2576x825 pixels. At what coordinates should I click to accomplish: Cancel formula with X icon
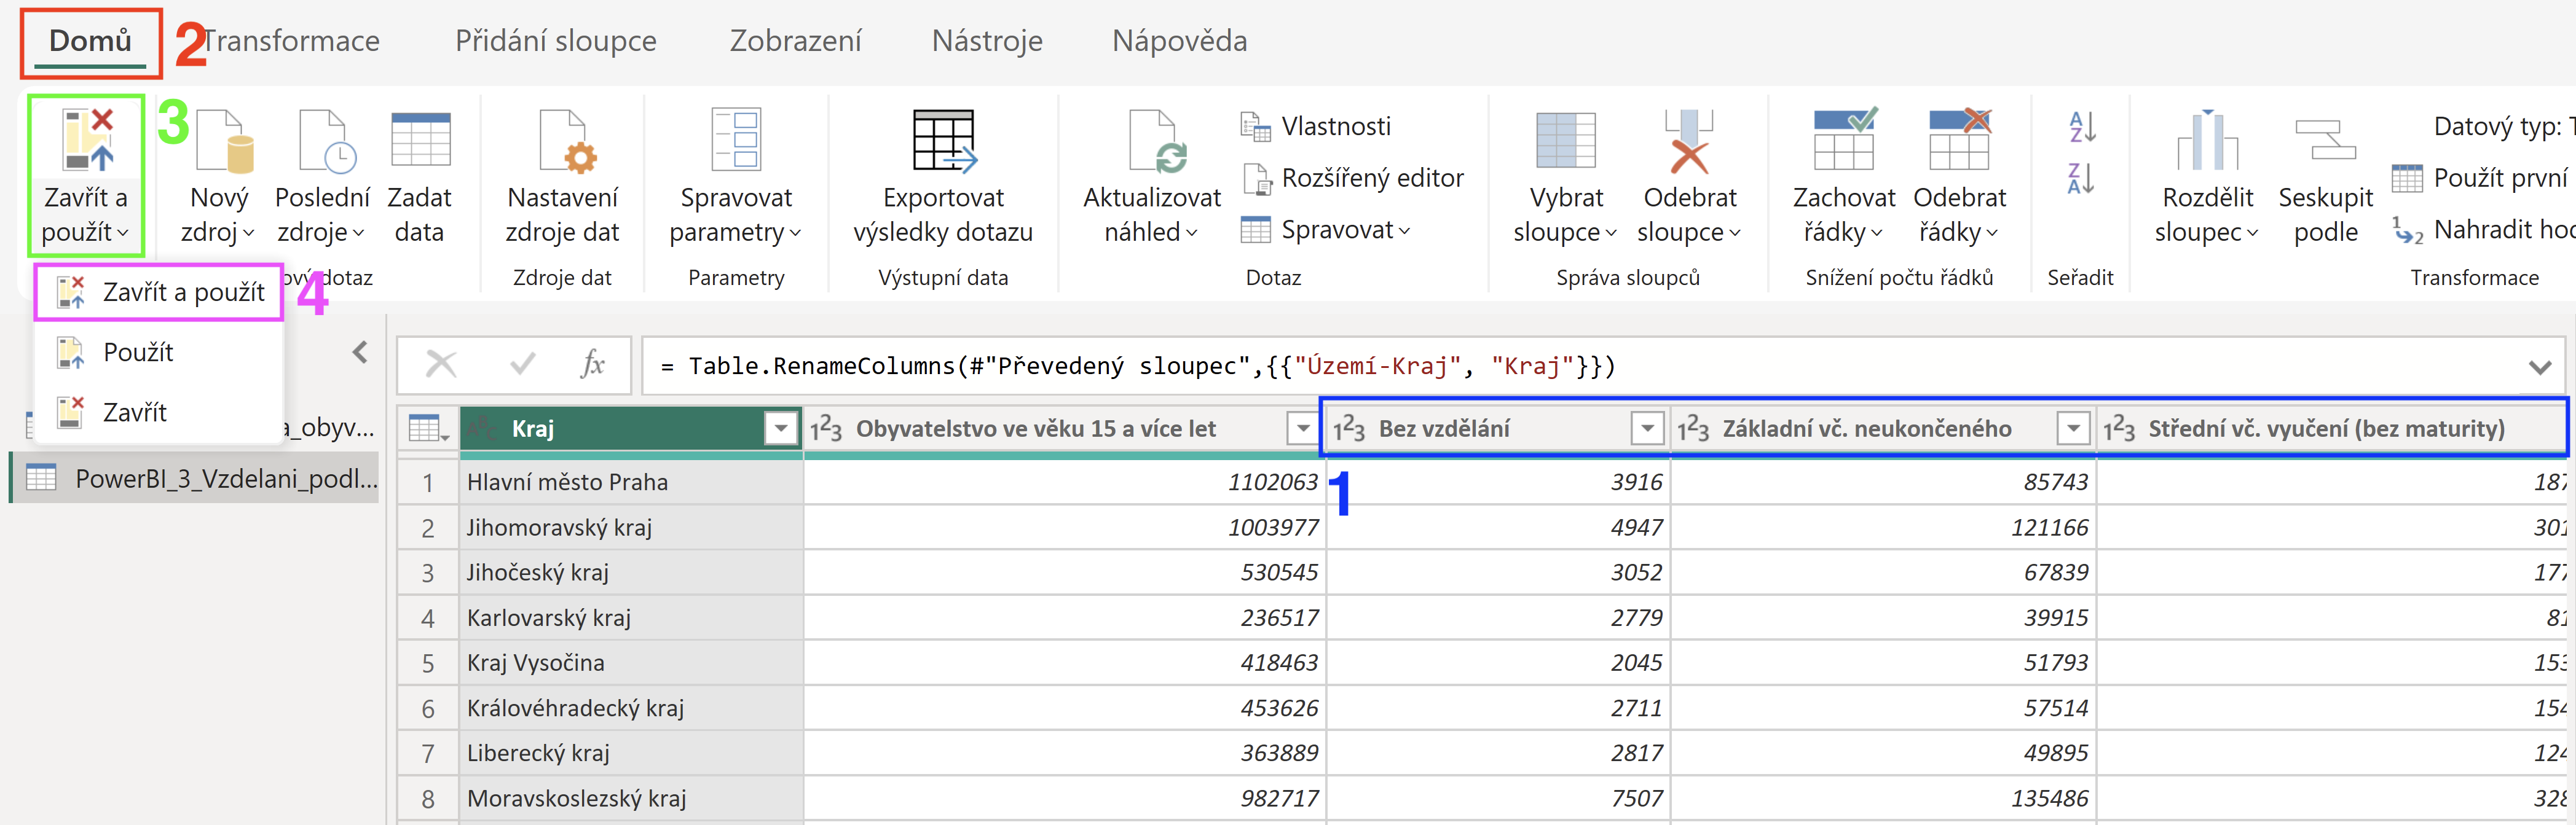[x=441, y=364]
